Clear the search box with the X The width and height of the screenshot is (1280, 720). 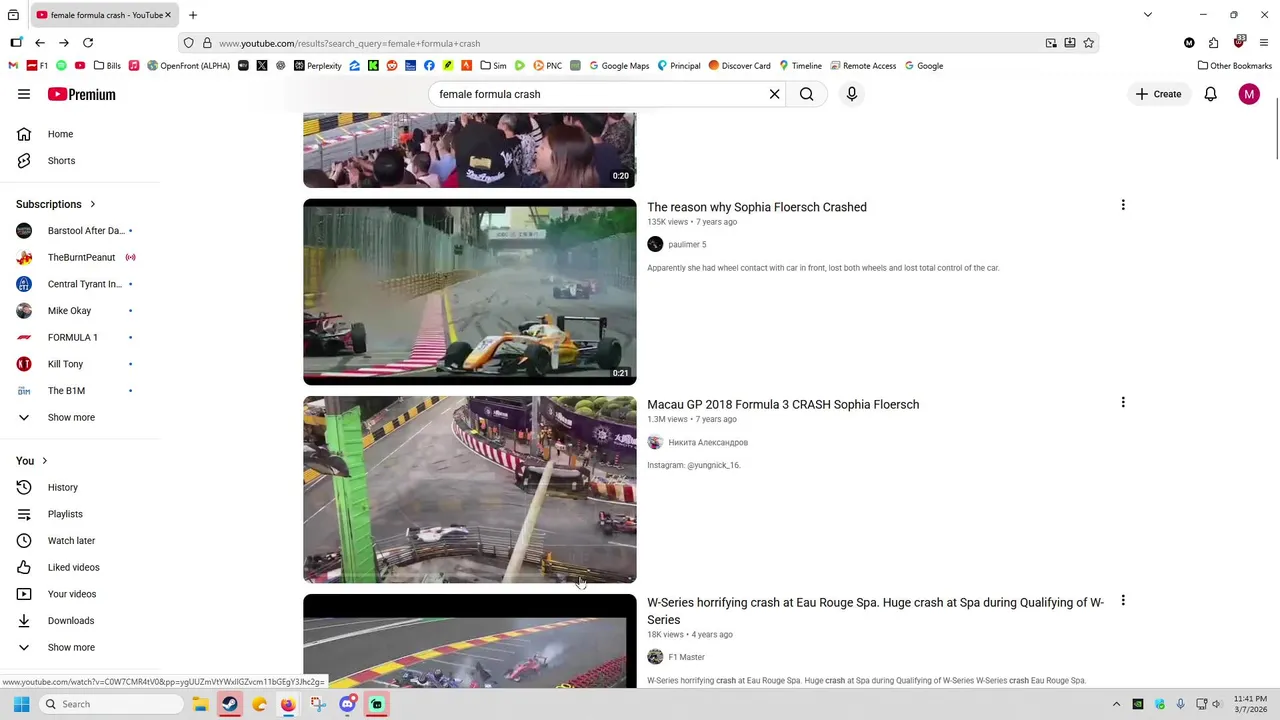point(774,94)
